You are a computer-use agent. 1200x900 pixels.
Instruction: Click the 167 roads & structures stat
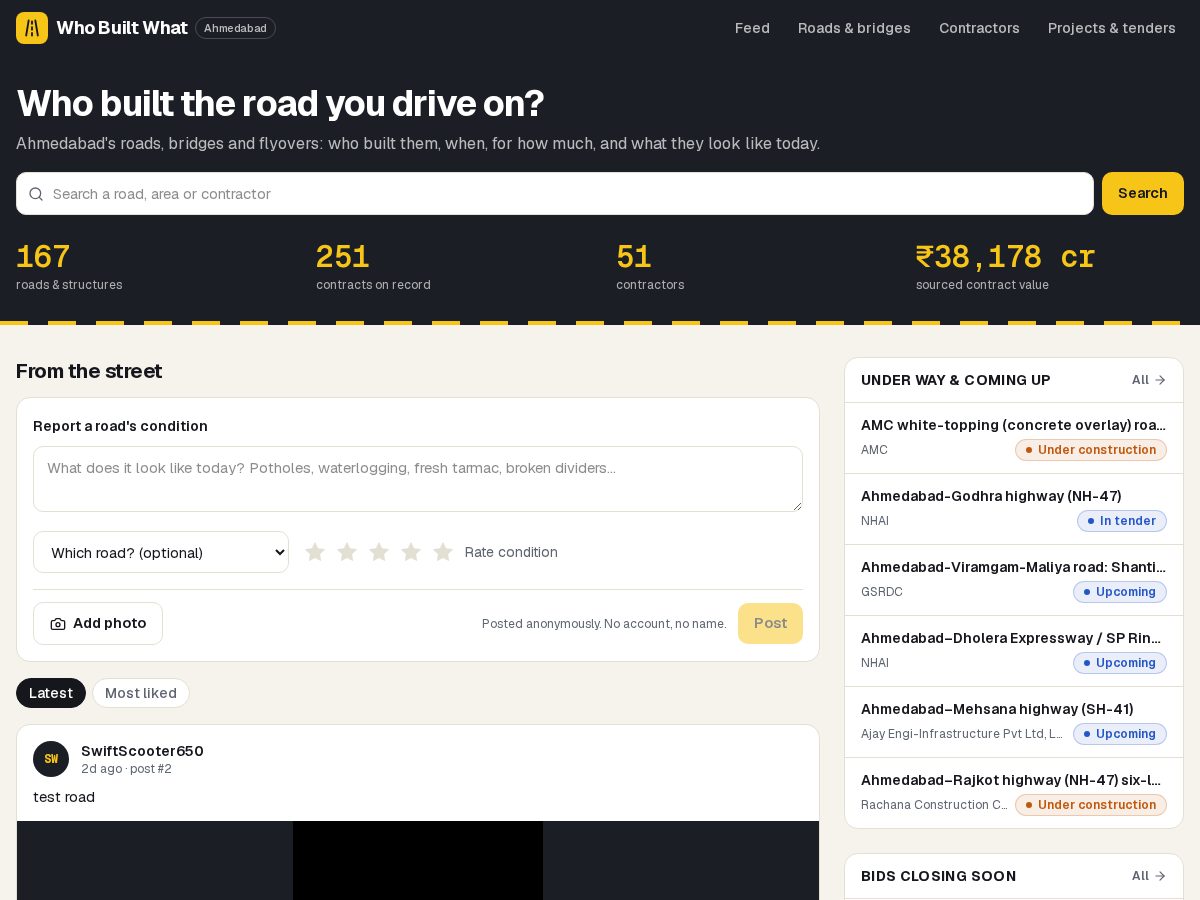pos(69,267)
